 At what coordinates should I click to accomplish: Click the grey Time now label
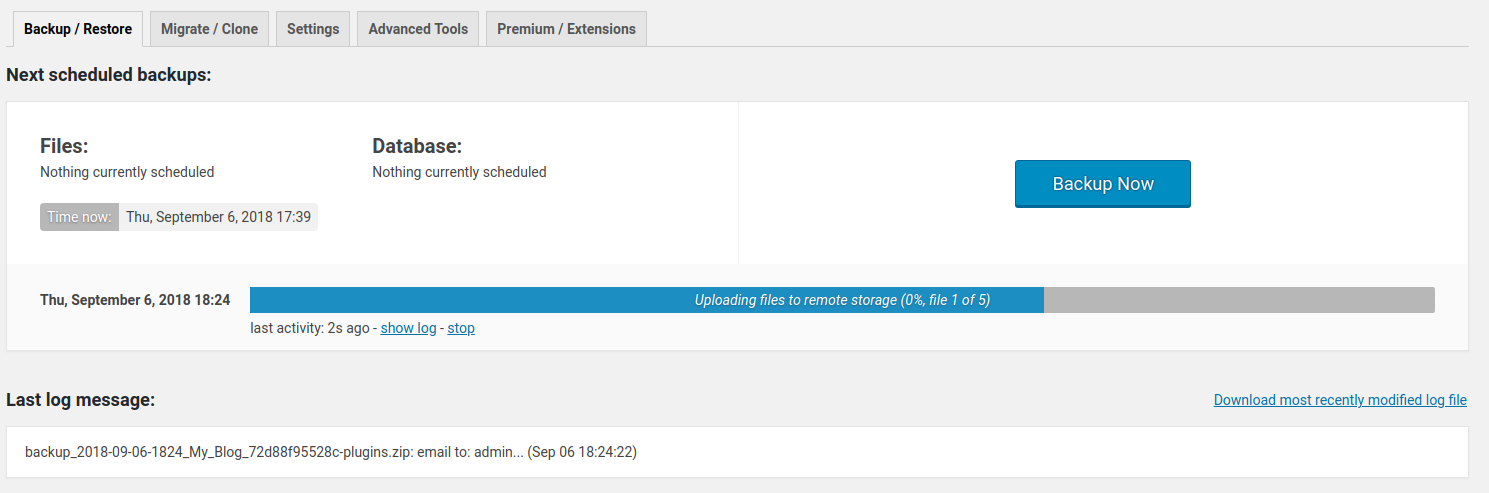pyautogui.click(x=79, y=217)
